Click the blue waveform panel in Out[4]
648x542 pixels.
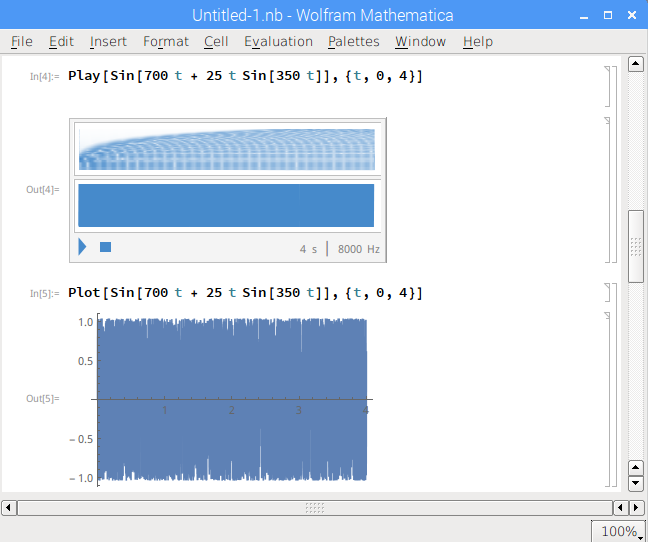click(226, 205)
